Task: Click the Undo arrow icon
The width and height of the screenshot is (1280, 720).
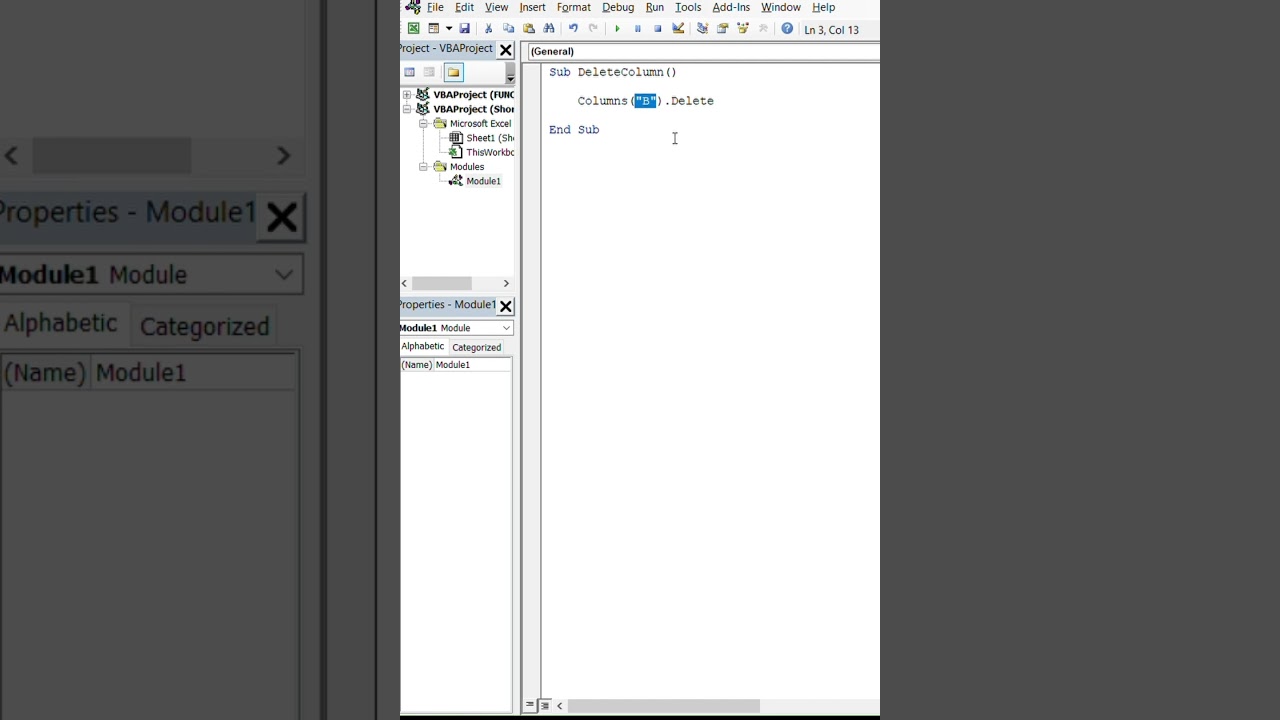Action: click(573, 29)
